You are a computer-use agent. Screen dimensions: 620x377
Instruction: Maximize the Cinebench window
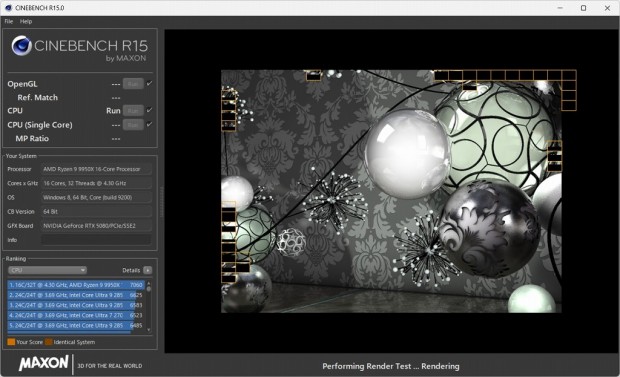[x=583, y=8]
